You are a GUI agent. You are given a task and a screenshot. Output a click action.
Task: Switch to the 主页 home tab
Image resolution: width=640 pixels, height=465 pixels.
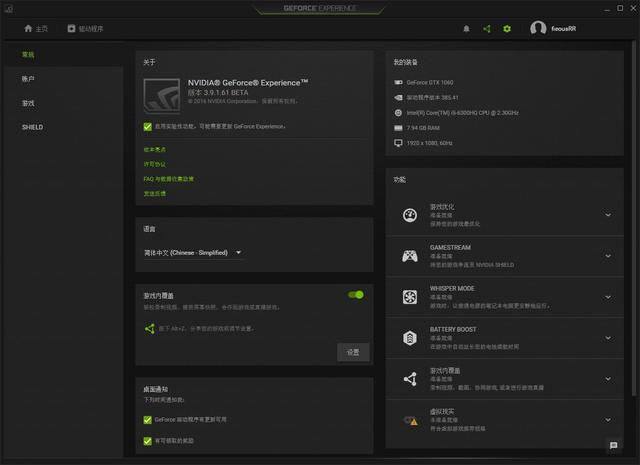point(36,29)
